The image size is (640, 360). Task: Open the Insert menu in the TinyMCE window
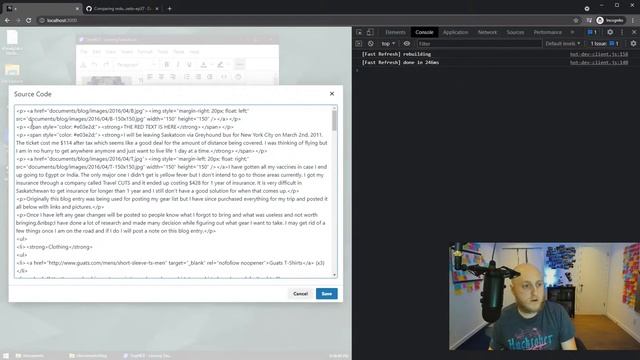127,52
